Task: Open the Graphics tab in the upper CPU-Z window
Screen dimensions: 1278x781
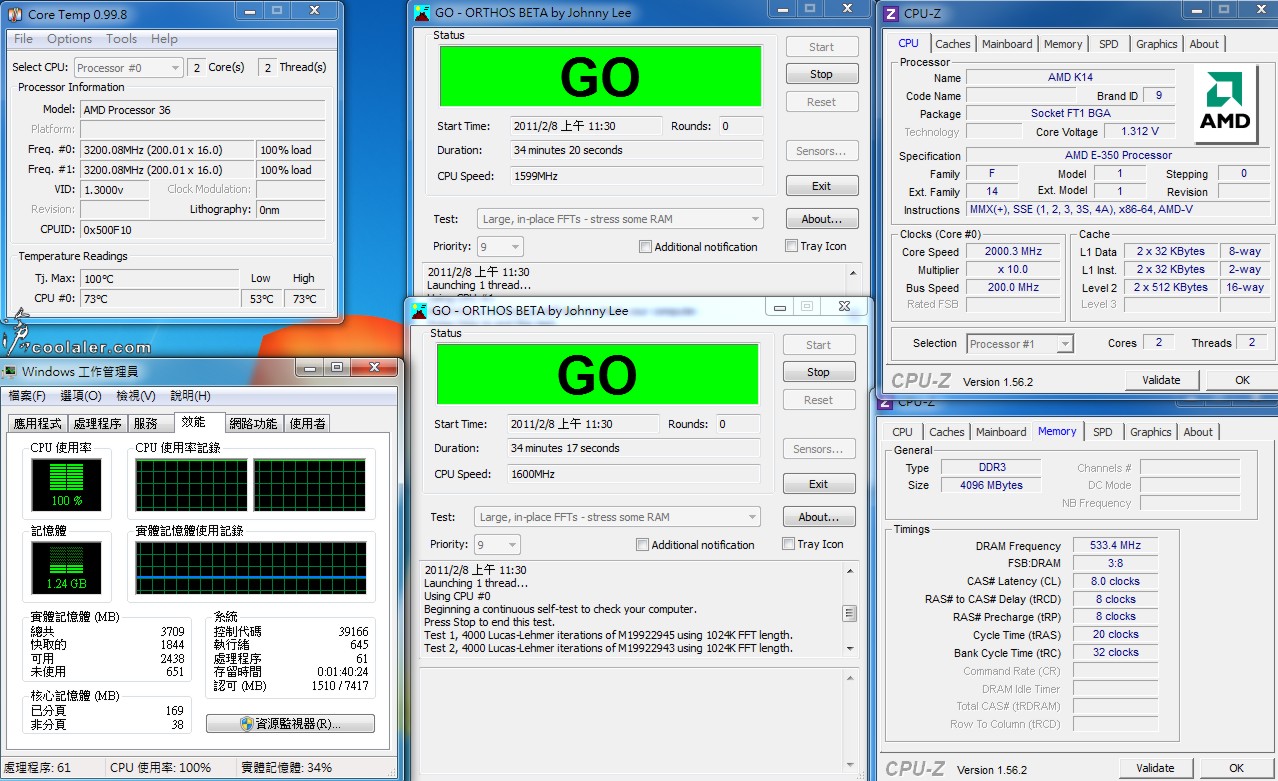Action: click(1156, 44)
